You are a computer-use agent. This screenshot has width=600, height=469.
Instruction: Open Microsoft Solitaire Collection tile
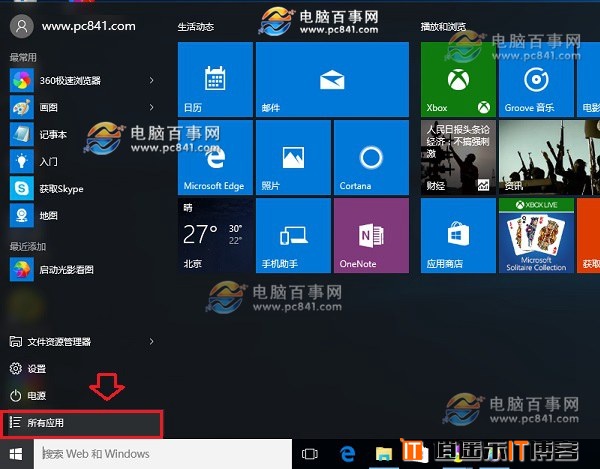[x=536, y=236]
